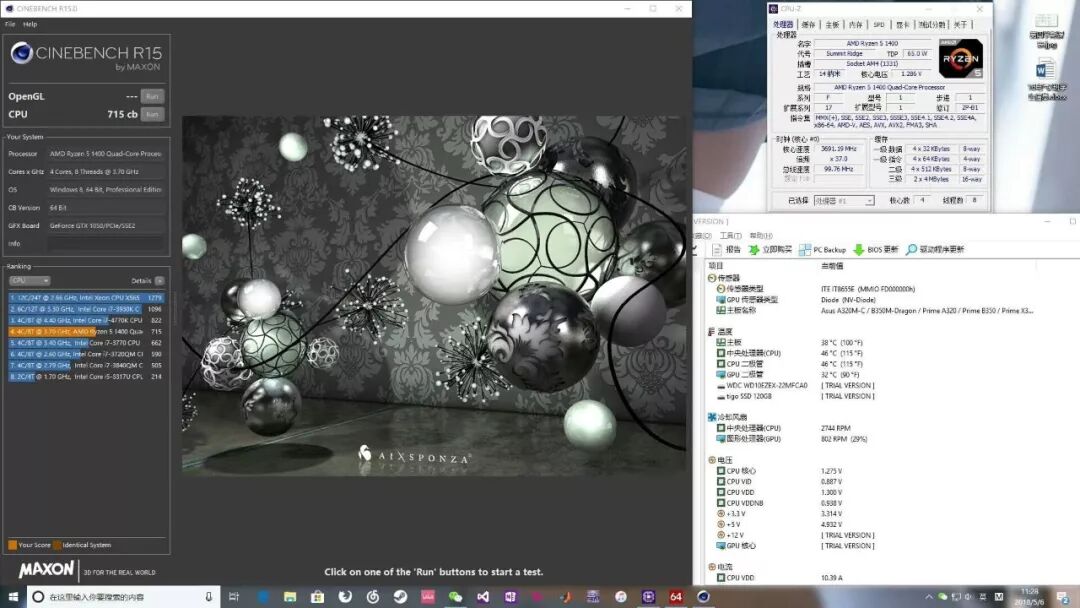The image size is (1080, 608).
Task: Open the Word document on the desktop
Action: point(1046,80)
